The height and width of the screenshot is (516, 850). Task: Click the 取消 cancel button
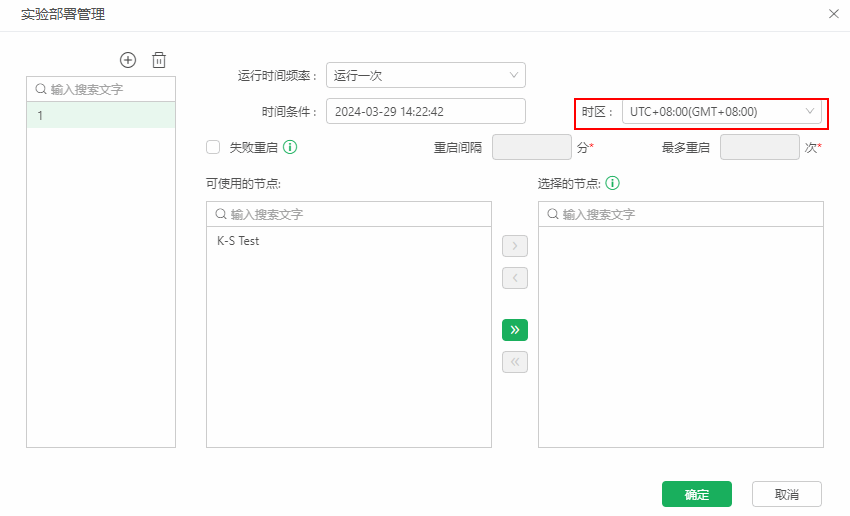(x=787, y=494)
